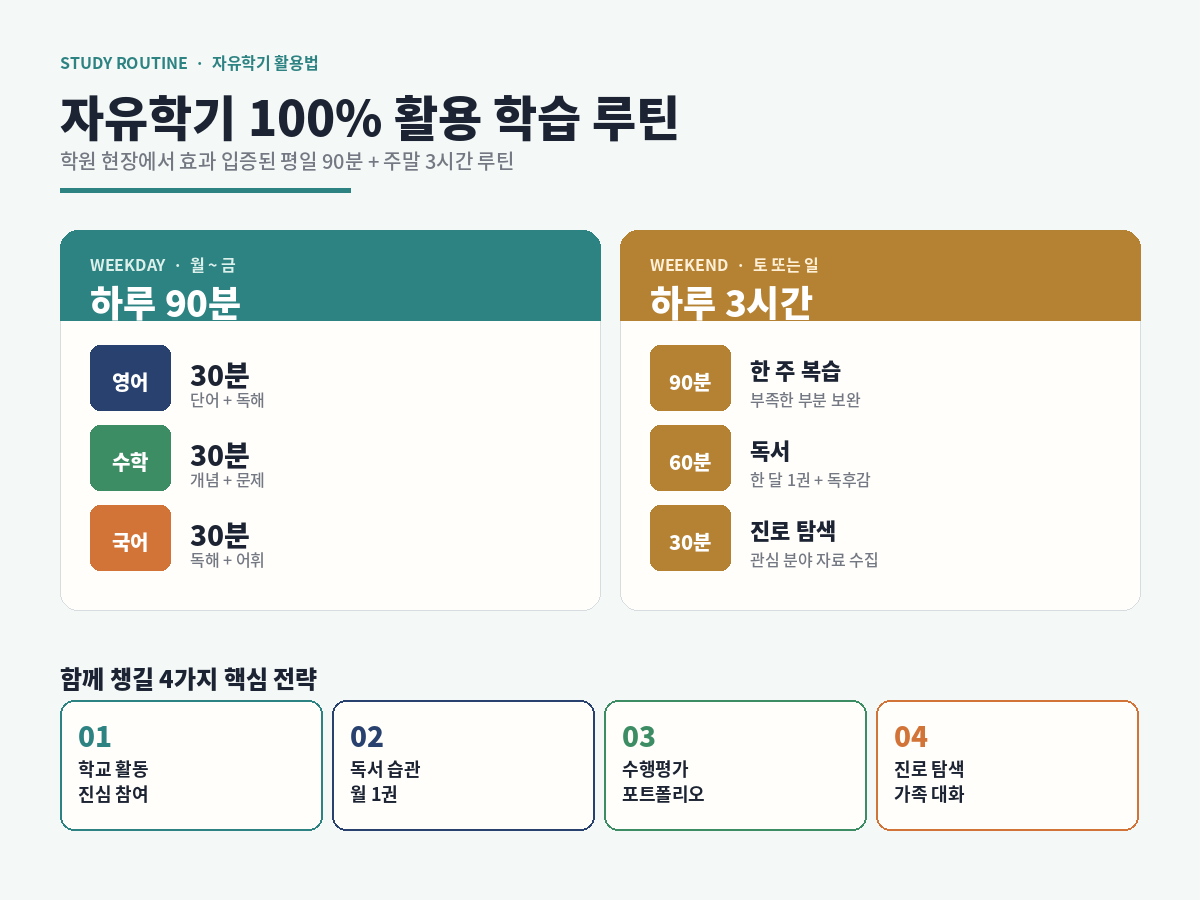Click the WEEKDAY 하루 90분 header
Viewport: 1200px width, 900px height.
pyautogui.click(x=330, y=276)
